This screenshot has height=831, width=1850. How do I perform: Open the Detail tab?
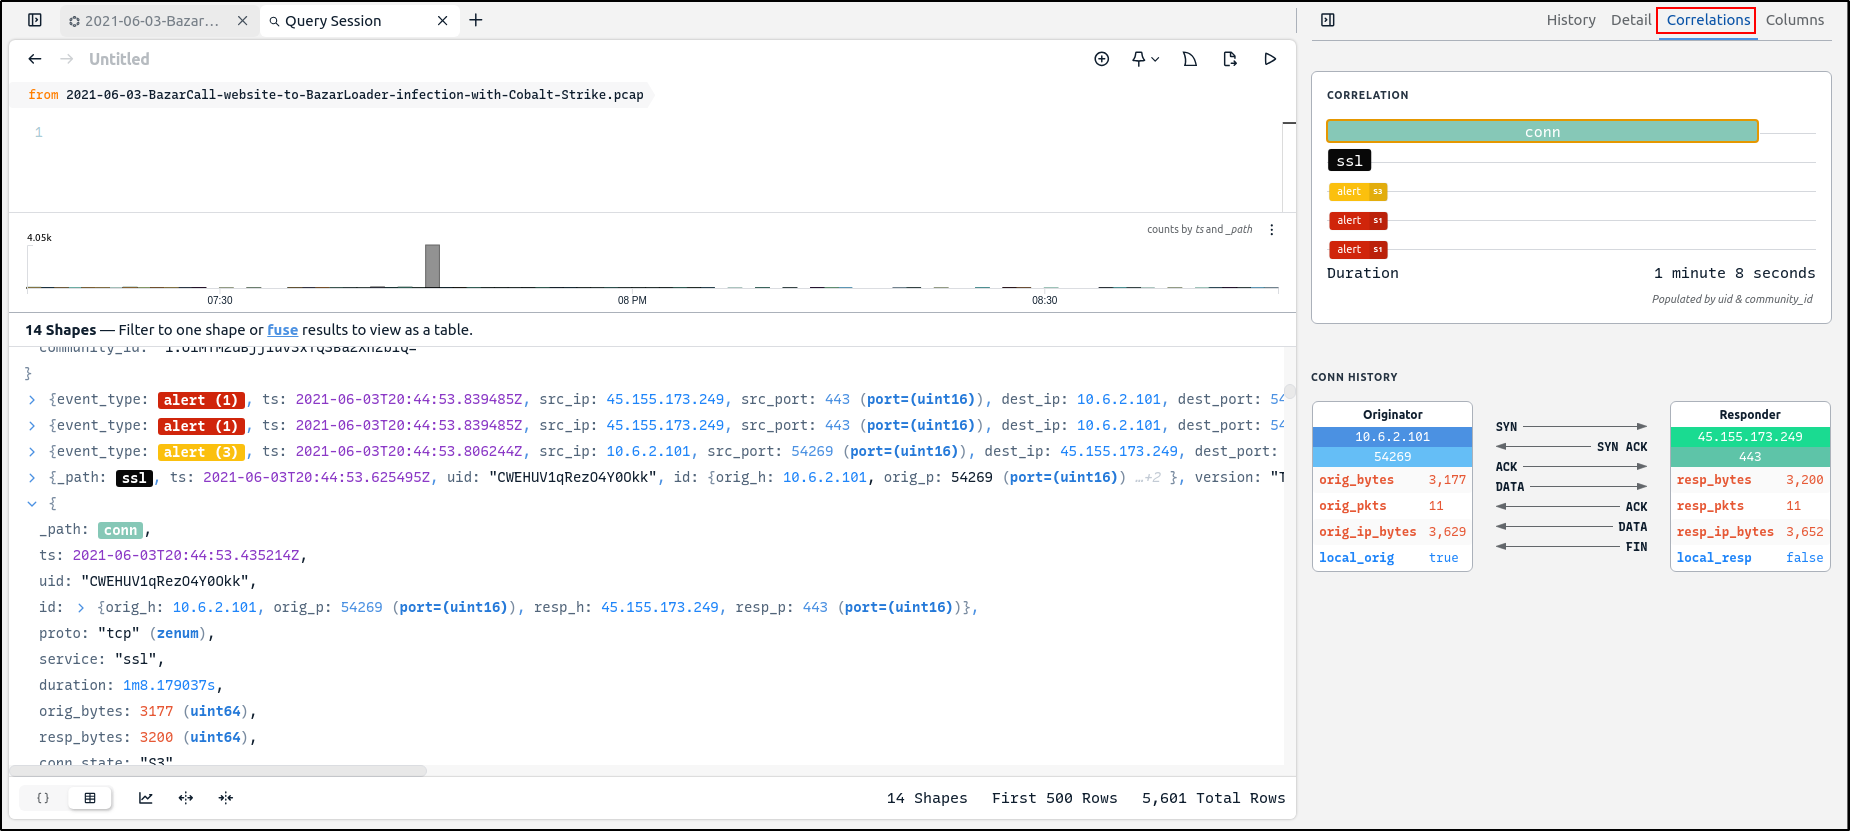1630,20
